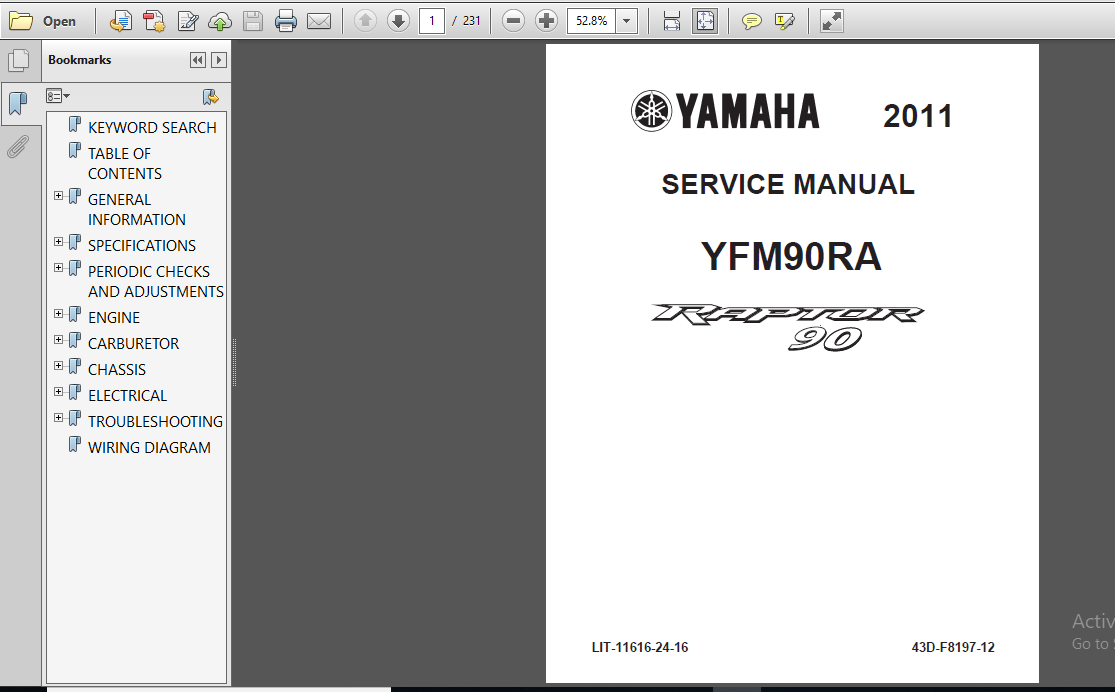
Task: Click the 52.8% zoom value field
Action: pos(592,21)
